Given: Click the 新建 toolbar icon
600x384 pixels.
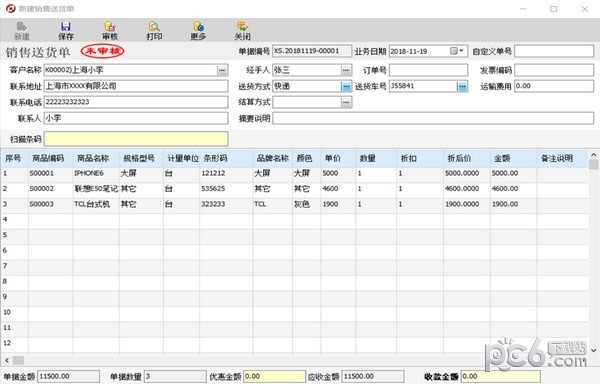Looking at the screenshot, I should pyautogui.click(x=22, y=31).
